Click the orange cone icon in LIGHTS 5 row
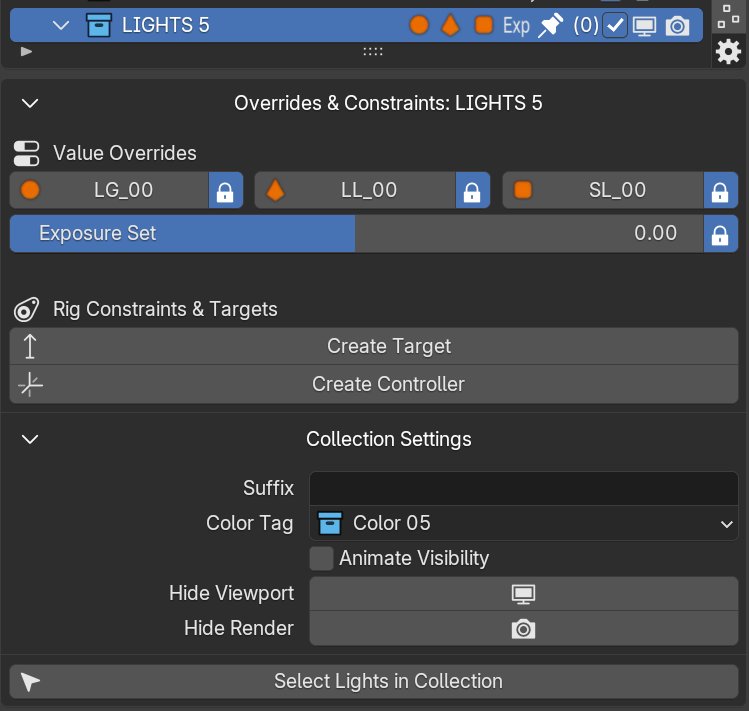This screenshot has height=711, width=749. click(450, 25)
